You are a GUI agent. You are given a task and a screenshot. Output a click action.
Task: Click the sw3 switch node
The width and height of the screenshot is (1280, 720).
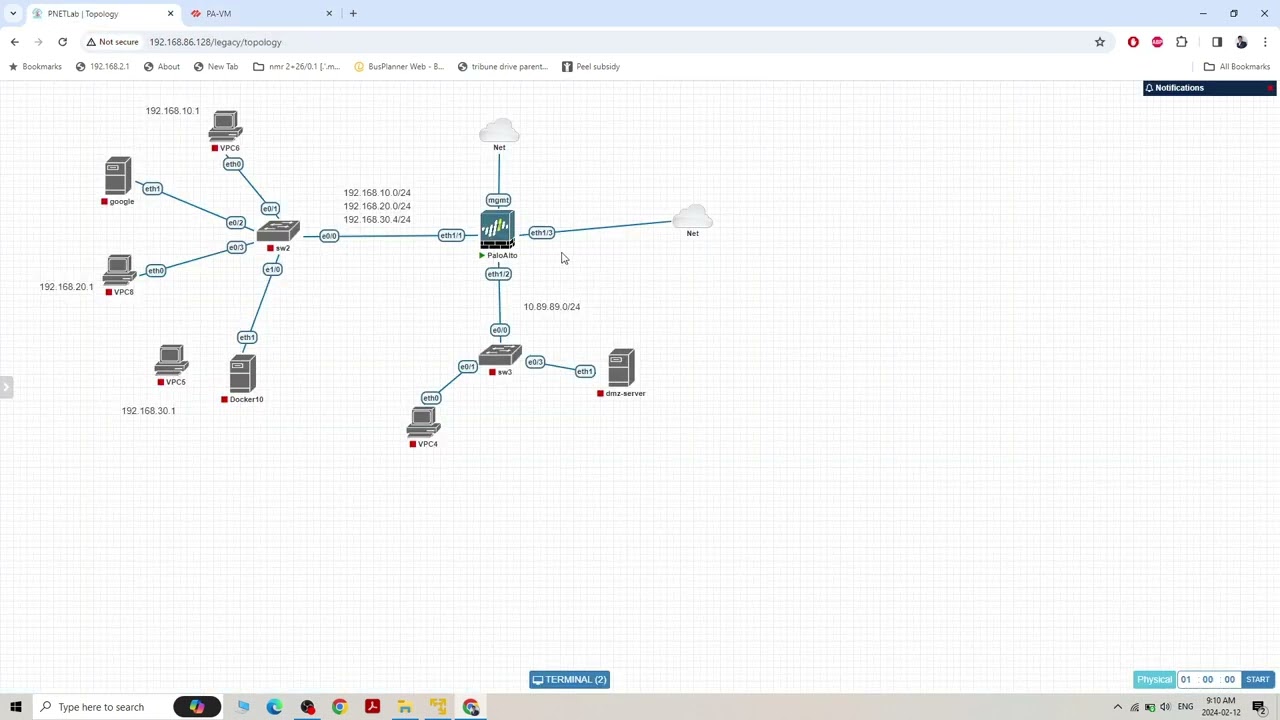click(500, 356)
